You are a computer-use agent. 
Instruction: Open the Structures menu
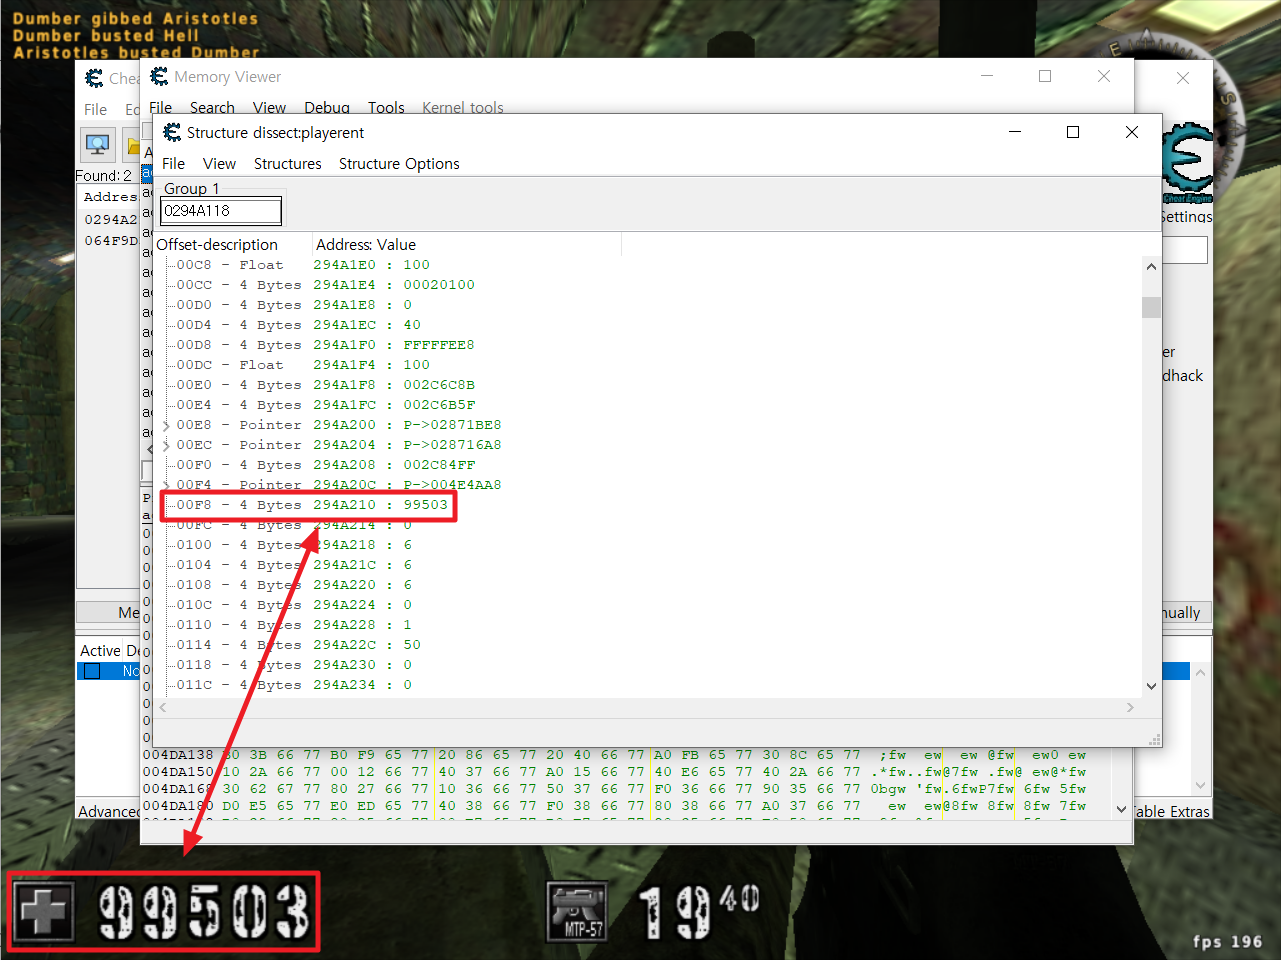click(287, 164)
